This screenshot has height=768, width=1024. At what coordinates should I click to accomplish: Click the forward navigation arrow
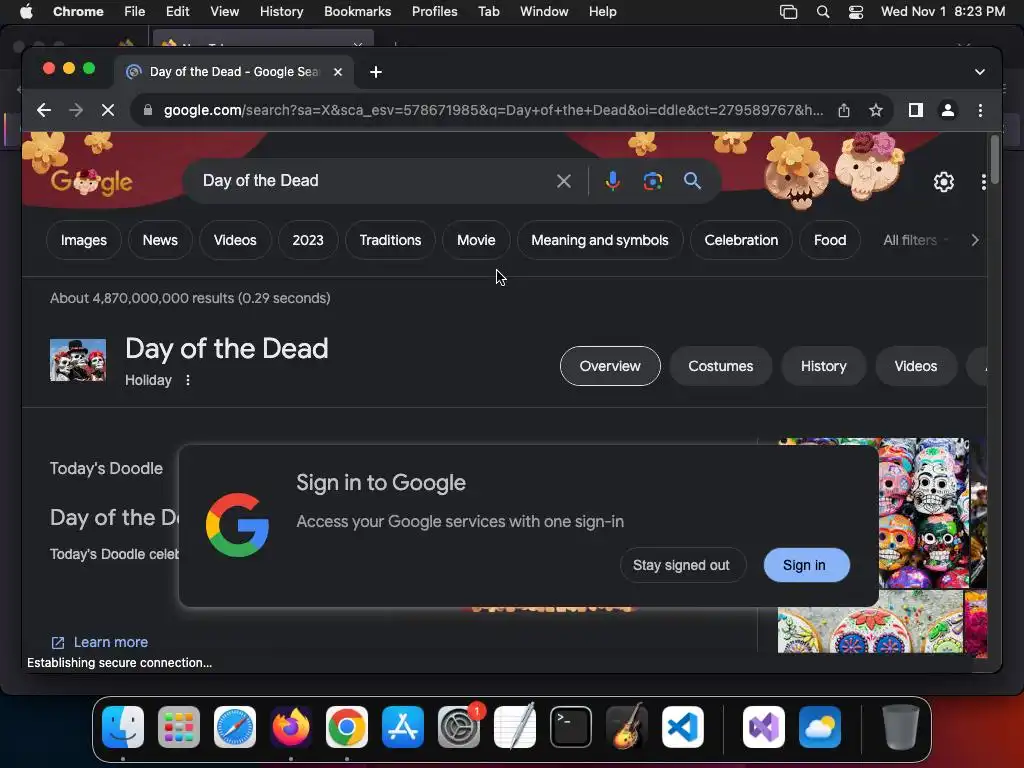coord(76,110)
